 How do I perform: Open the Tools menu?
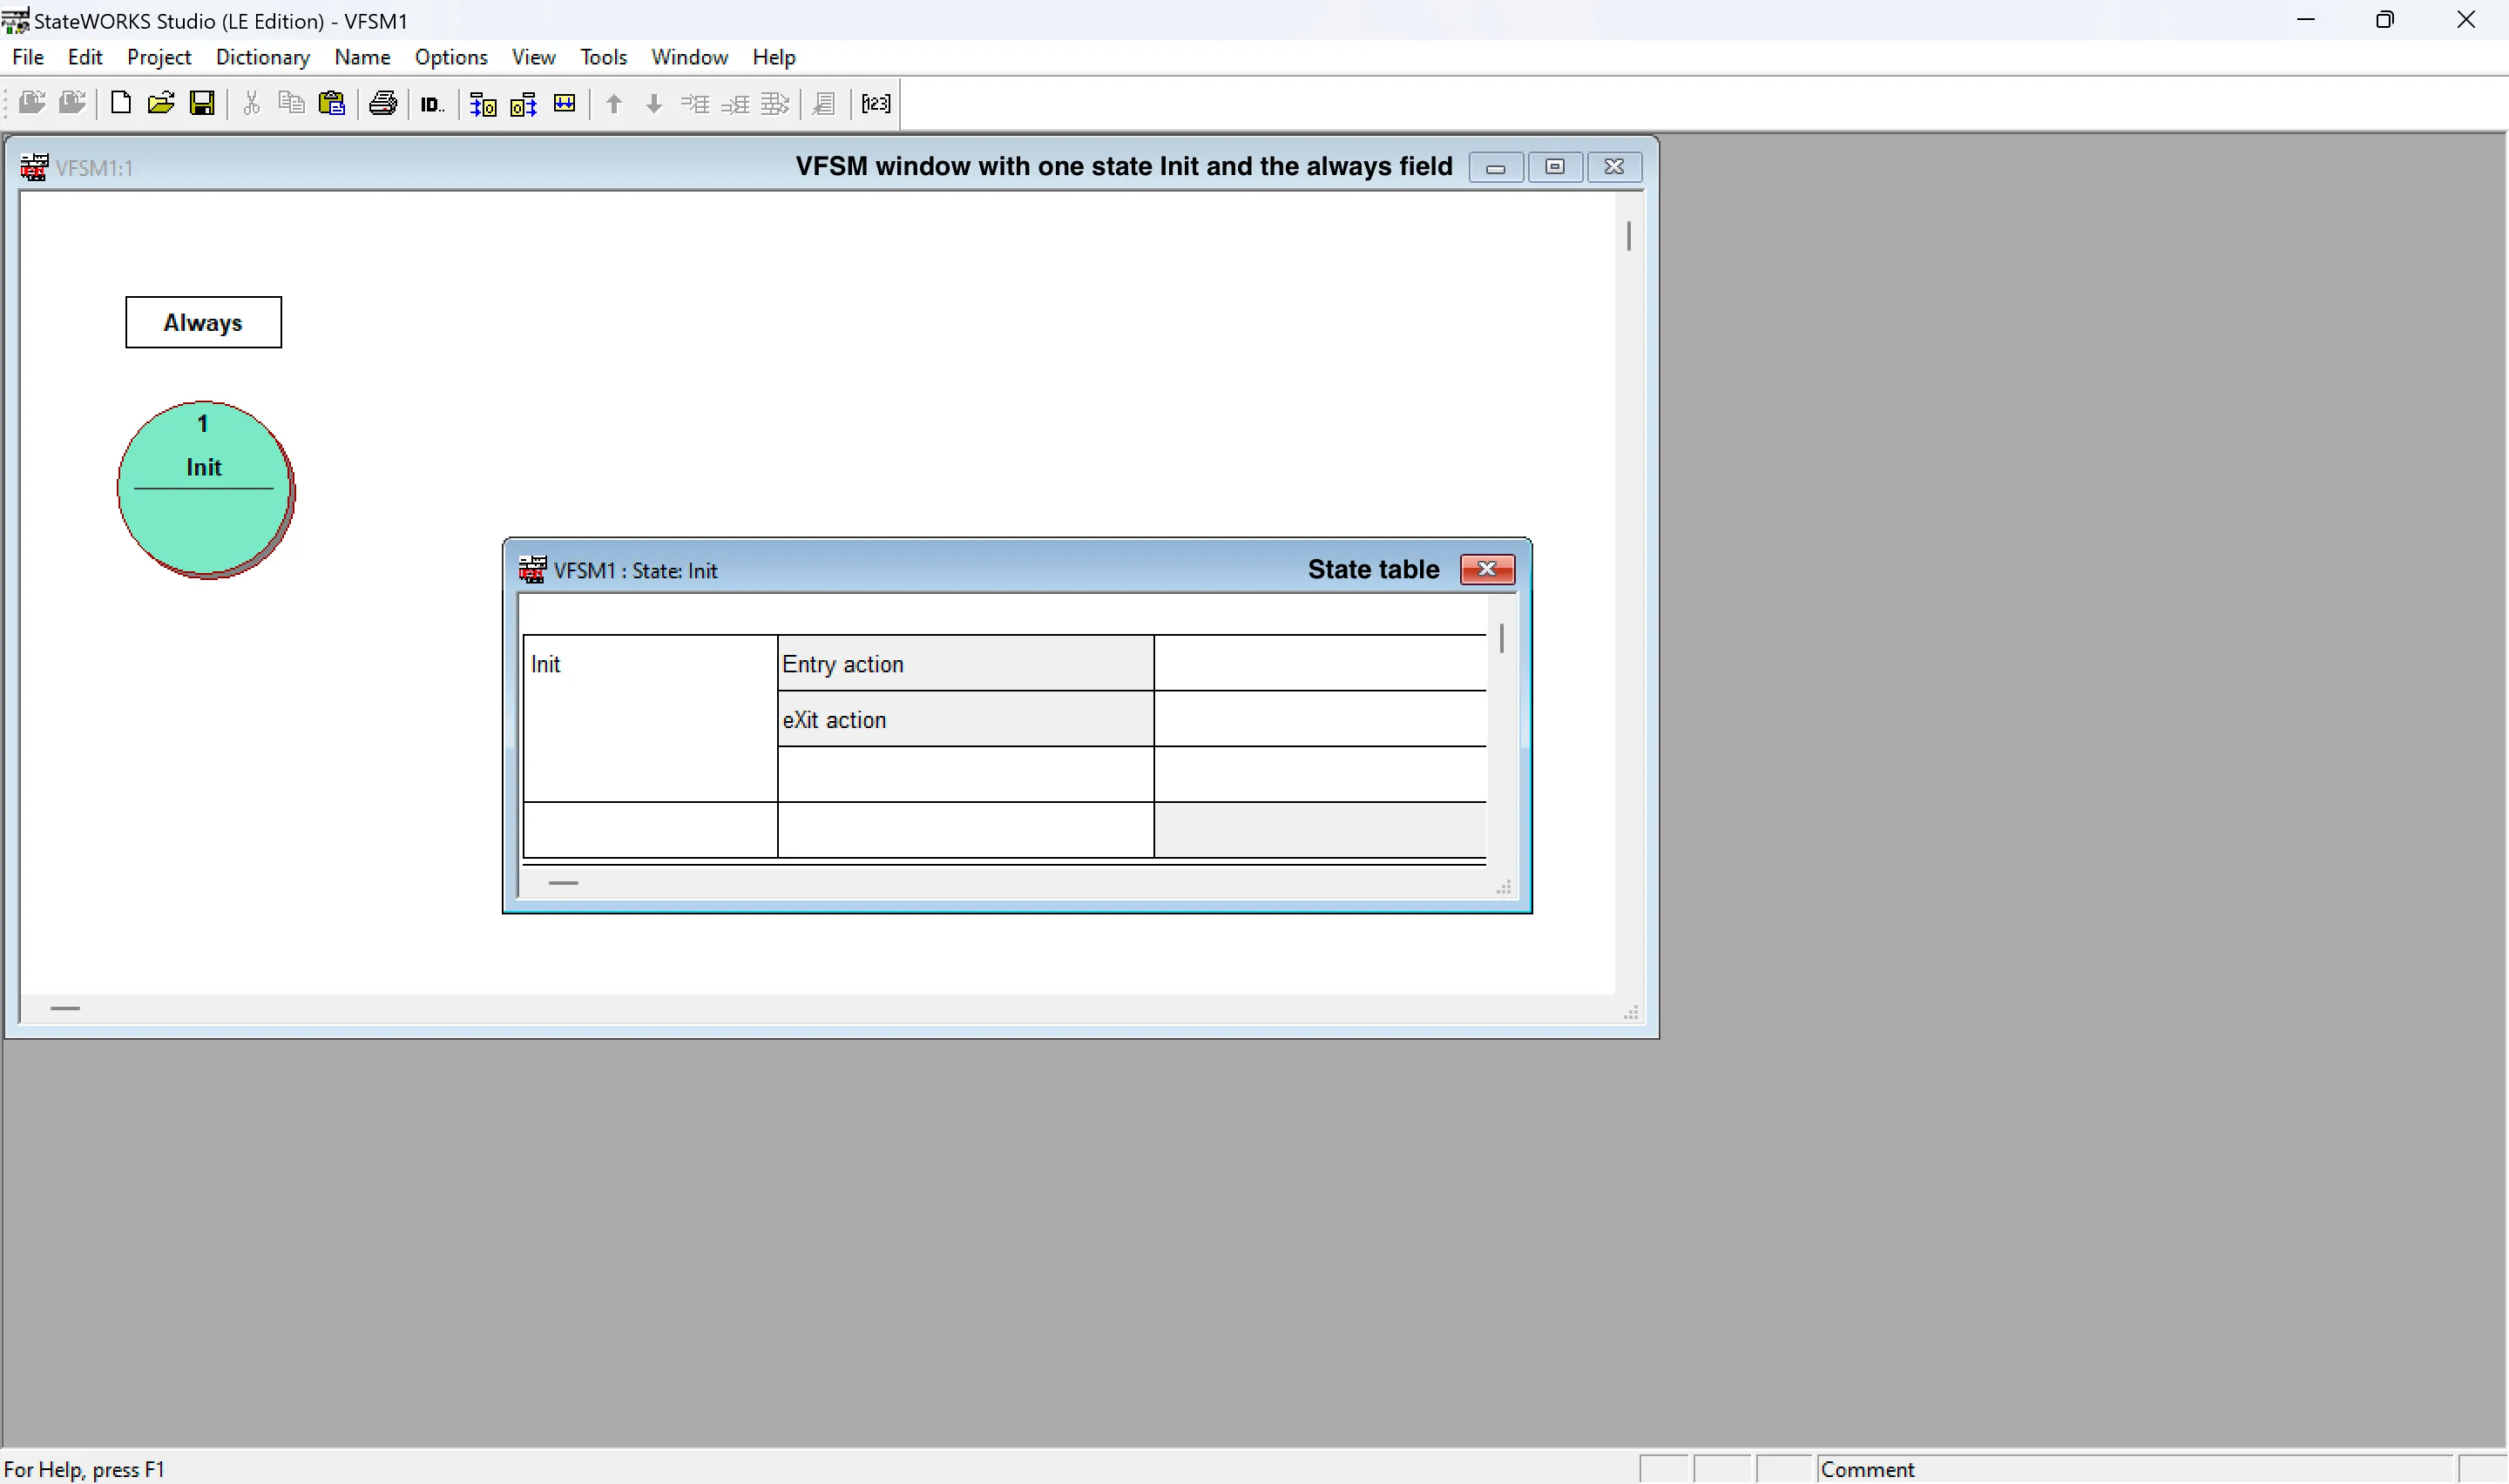point(603,57)
